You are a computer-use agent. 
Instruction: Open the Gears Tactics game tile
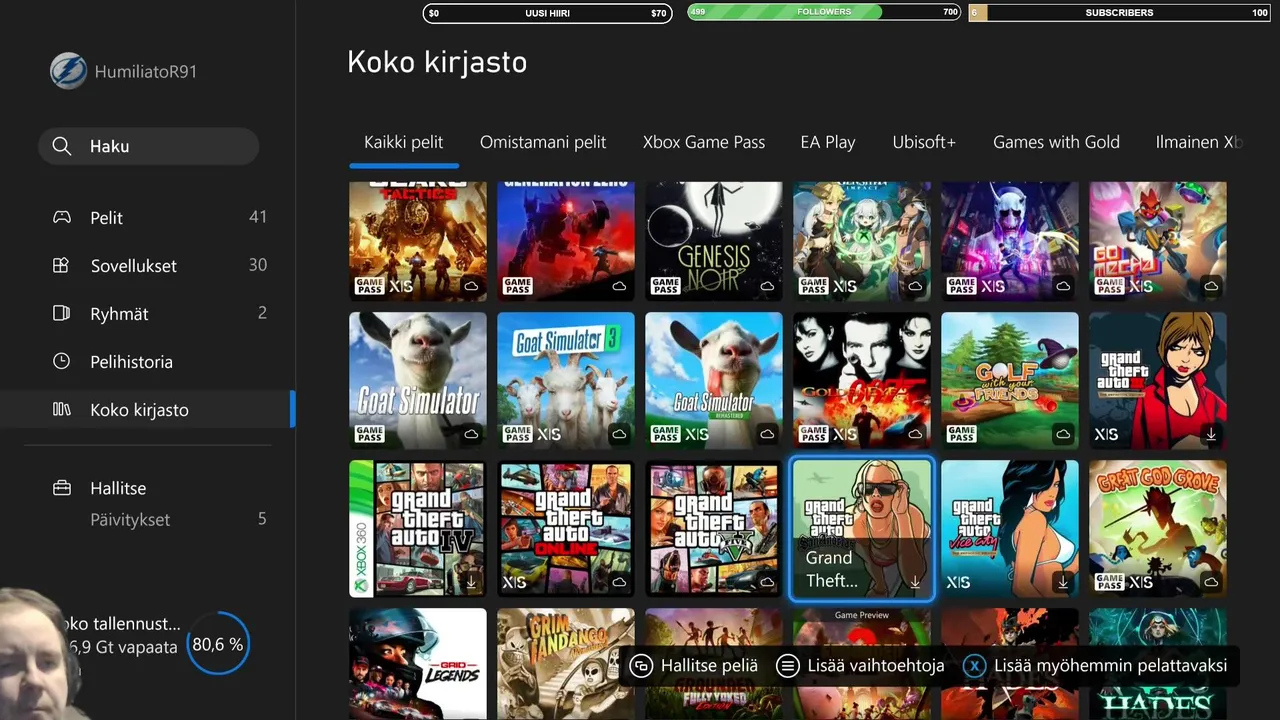pos(418,241)
